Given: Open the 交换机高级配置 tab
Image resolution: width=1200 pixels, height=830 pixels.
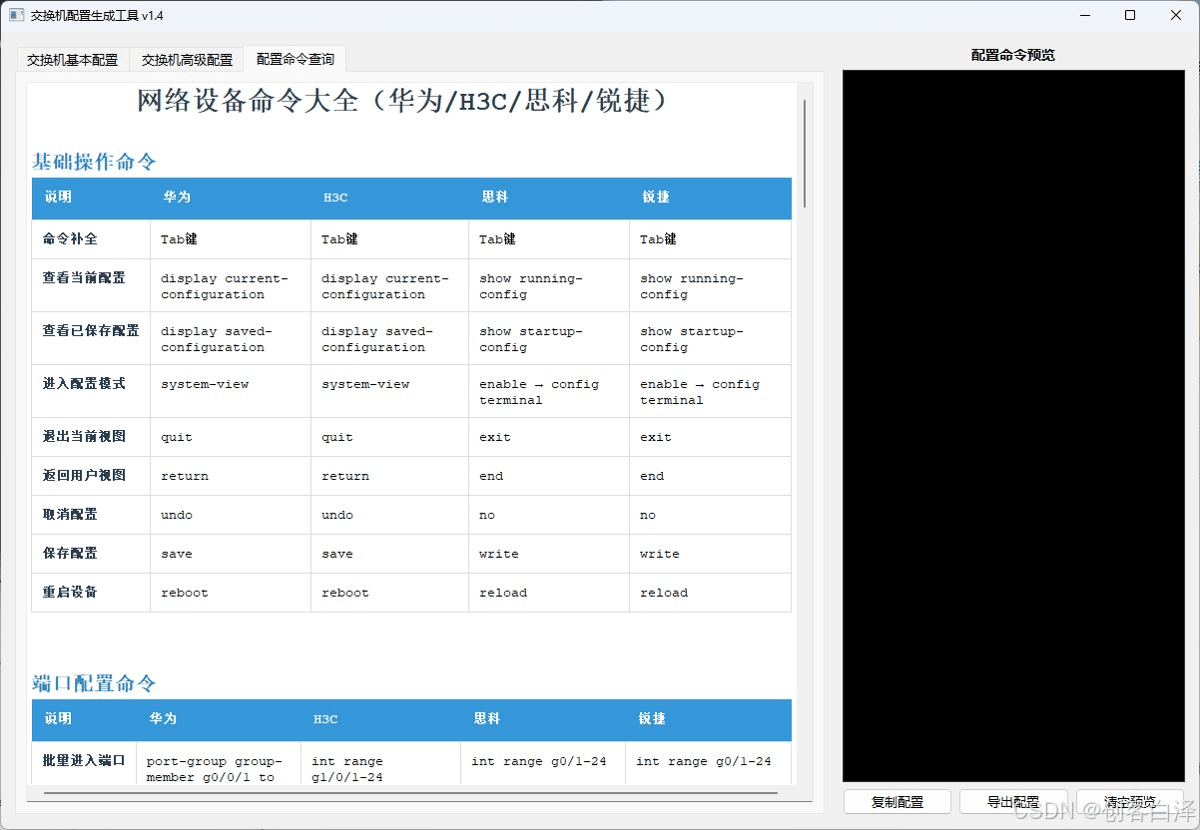Looking at the screenshot, I should (x=187, y=60).
